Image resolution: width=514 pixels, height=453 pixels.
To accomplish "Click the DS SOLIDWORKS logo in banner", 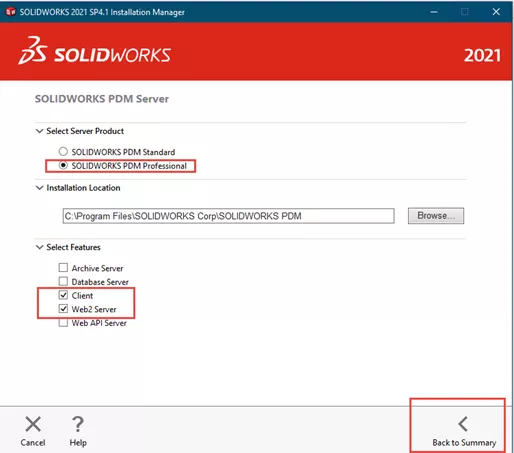I will (x=95, y=51).
